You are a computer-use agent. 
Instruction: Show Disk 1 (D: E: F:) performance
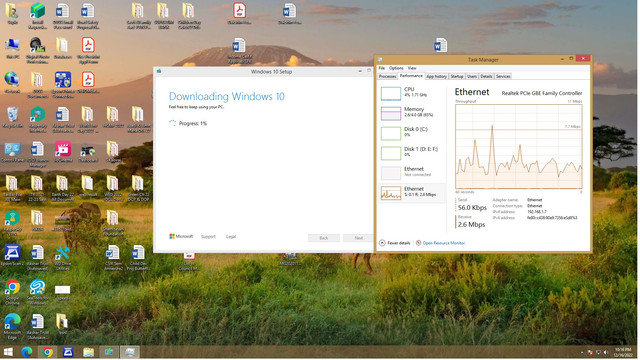coord(411,153)
